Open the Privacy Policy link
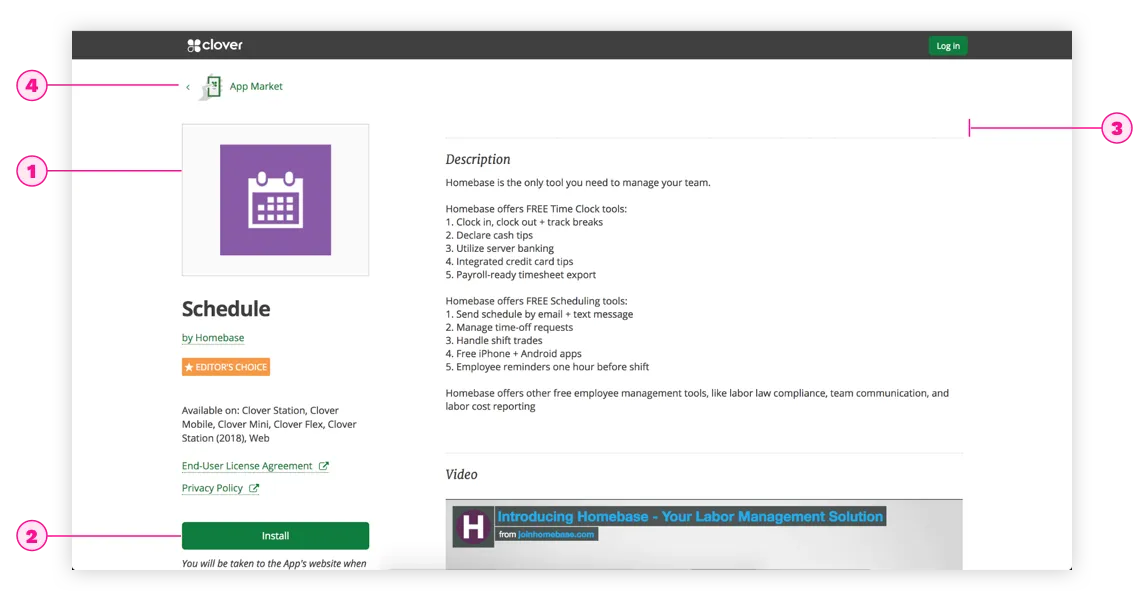This screenshot has height=600, width=1148. 212,488
